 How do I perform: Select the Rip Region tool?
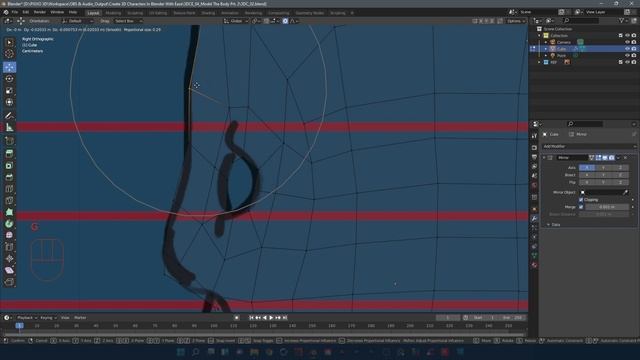click(9, 282)
